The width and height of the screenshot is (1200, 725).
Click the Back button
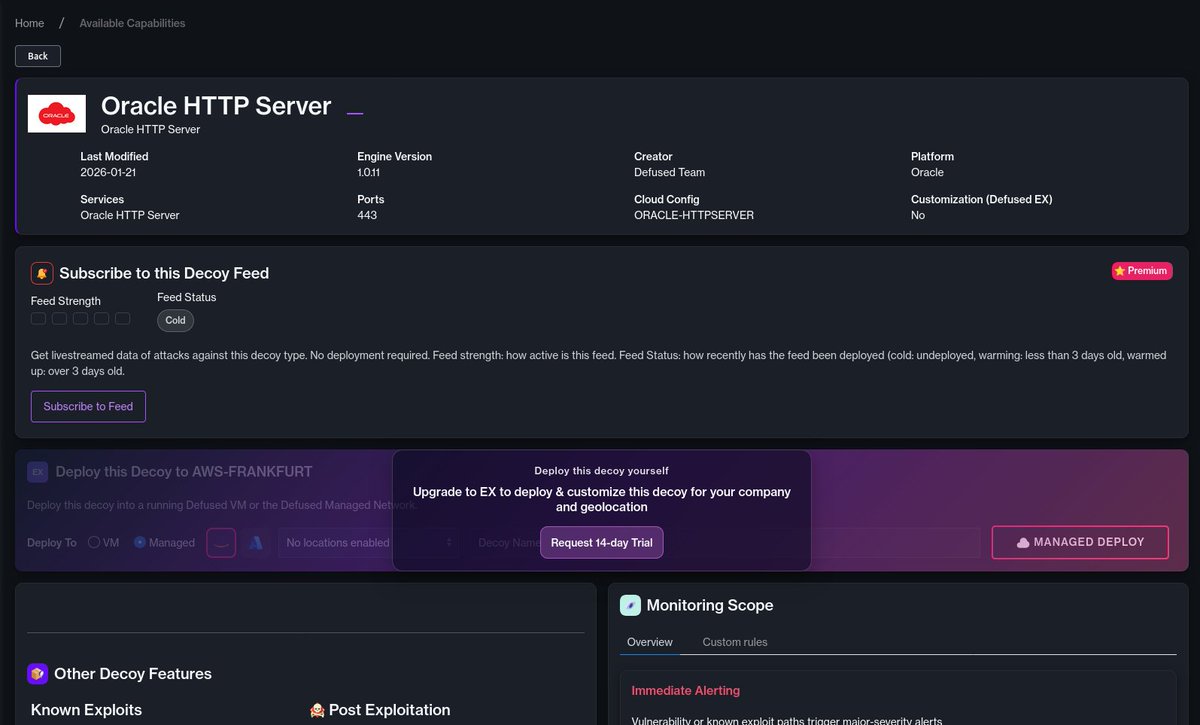point(38,56)
